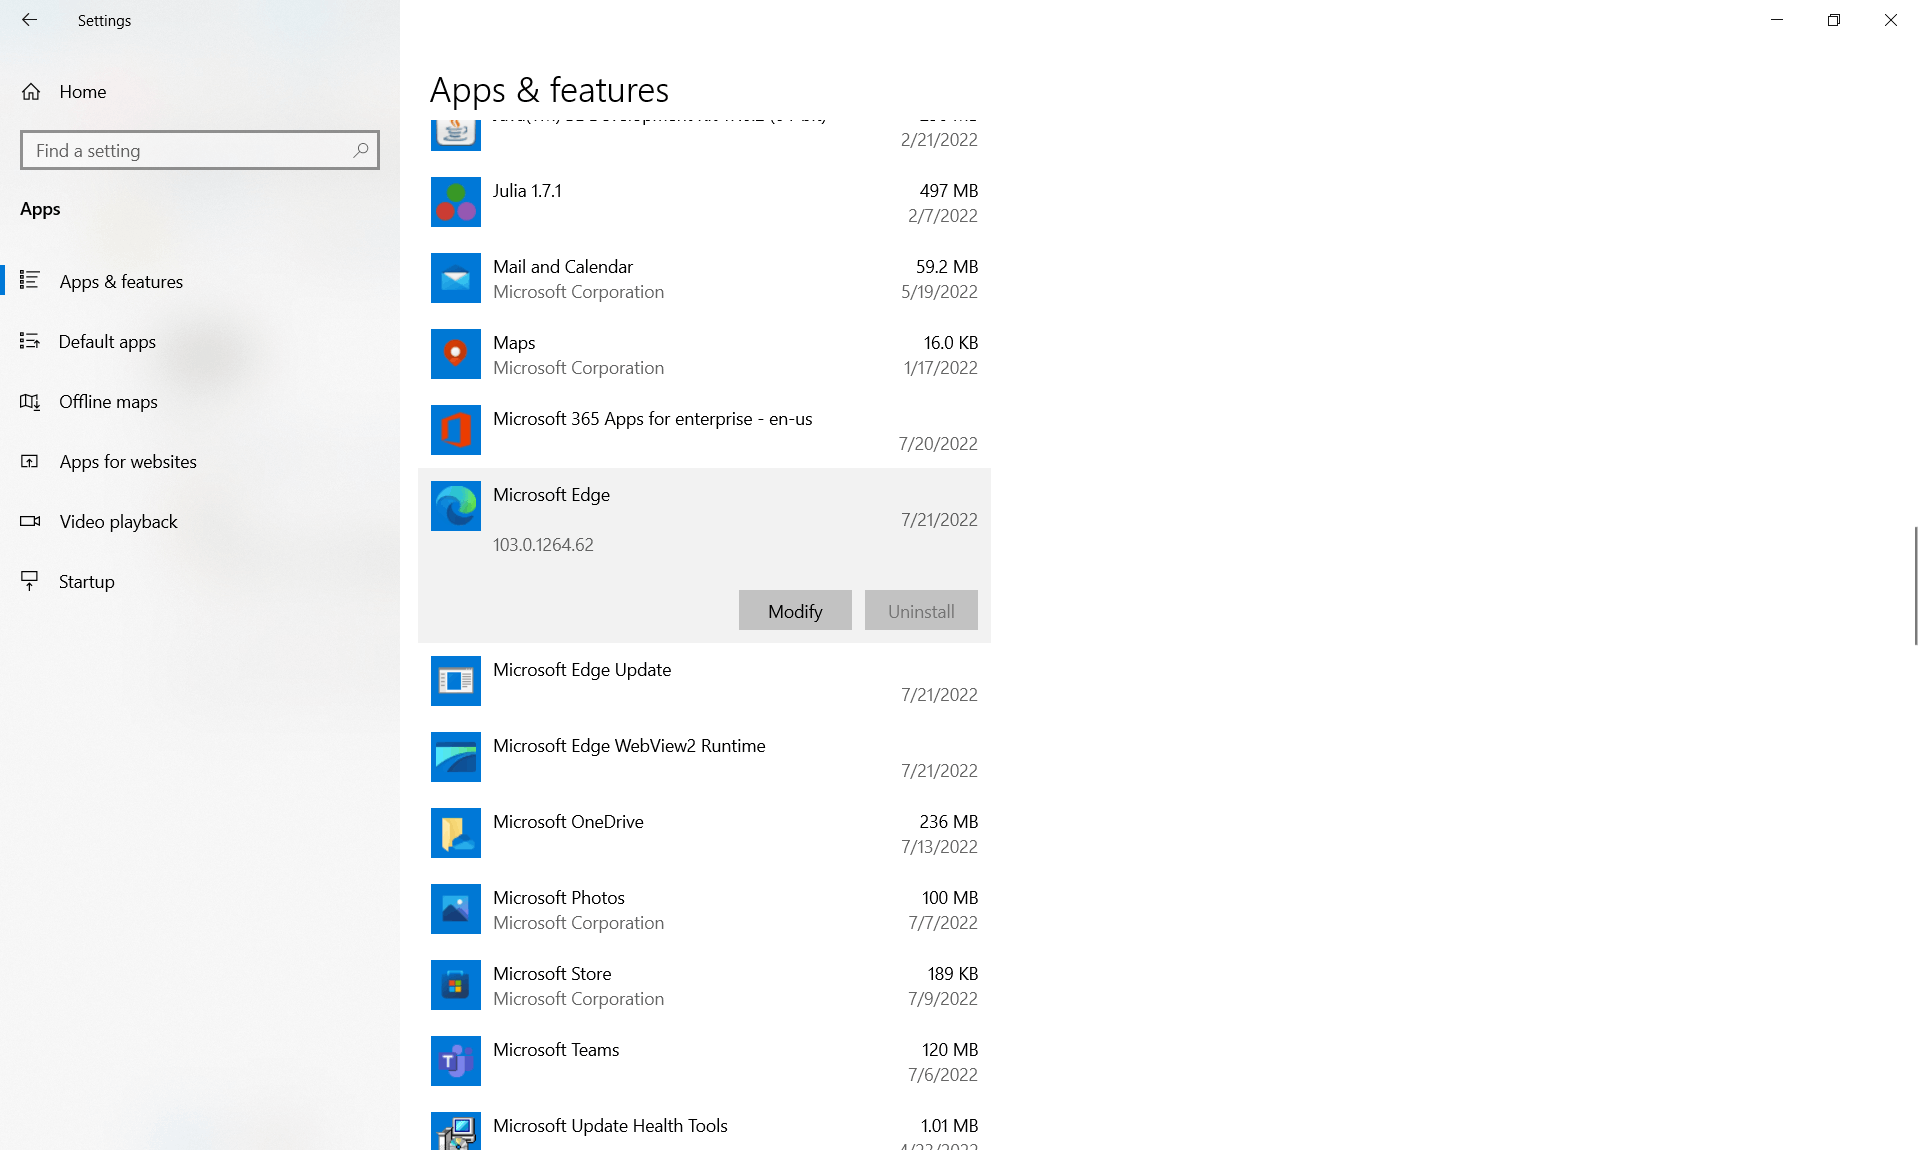
Task: Click the Microsoft Store icon
Action: (455, 985)
